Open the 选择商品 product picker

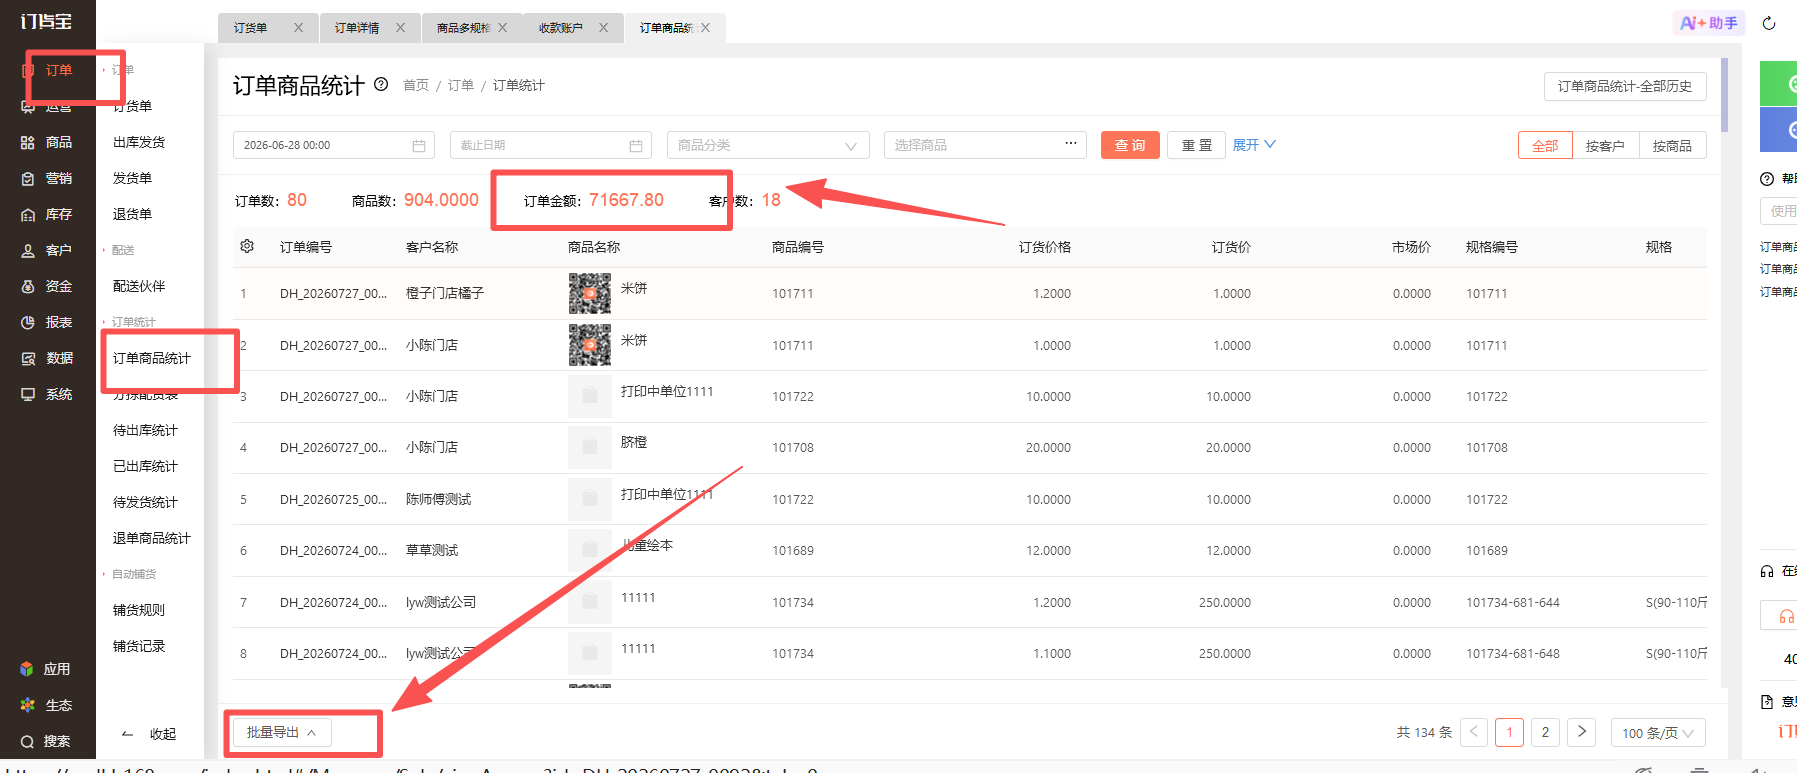(x=985, y=145)
